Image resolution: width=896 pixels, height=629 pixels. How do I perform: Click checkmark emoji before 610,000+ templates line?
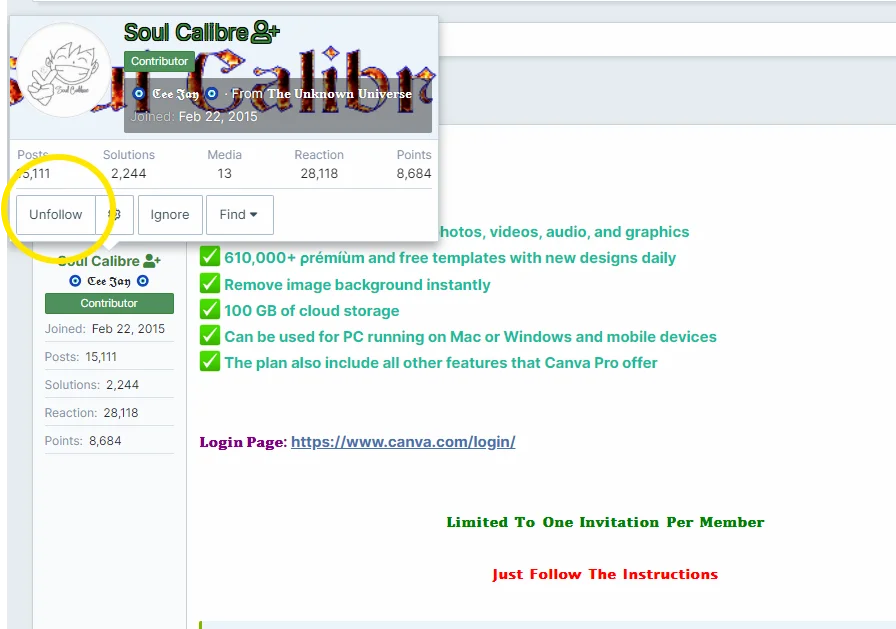point(210,256)
